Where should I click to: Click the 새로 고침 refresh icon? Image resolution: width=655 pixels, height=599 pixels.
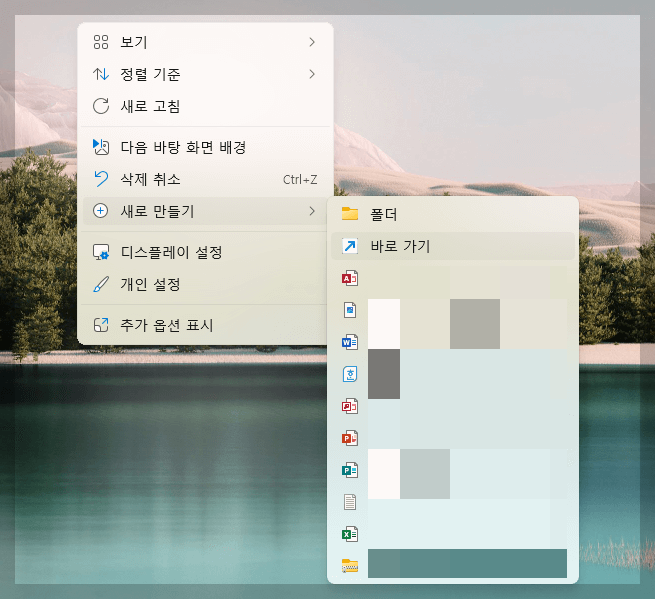[101, 106]
